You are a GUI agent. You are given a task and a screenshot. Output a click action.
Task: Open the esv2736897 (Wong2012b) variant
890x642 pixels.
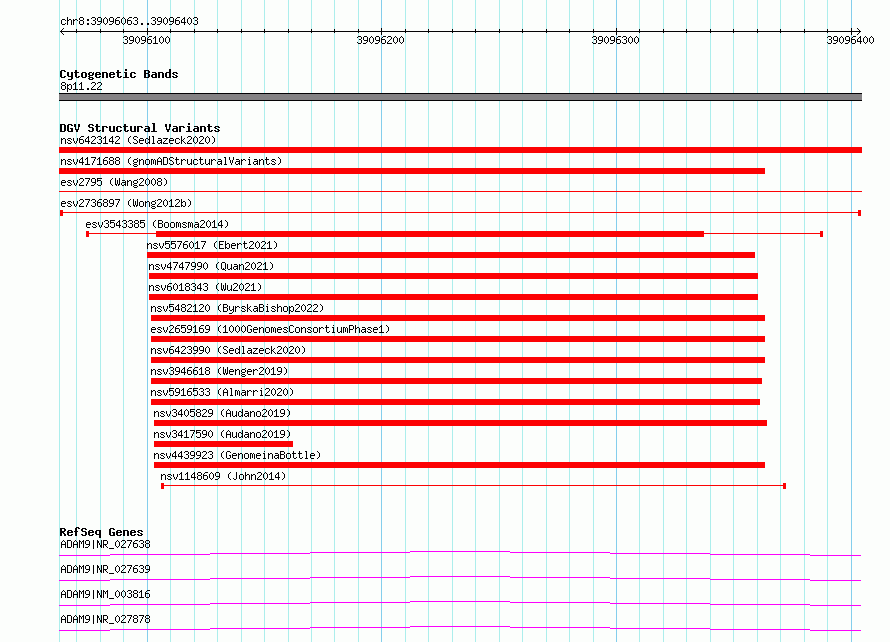(x=126, y=203)
